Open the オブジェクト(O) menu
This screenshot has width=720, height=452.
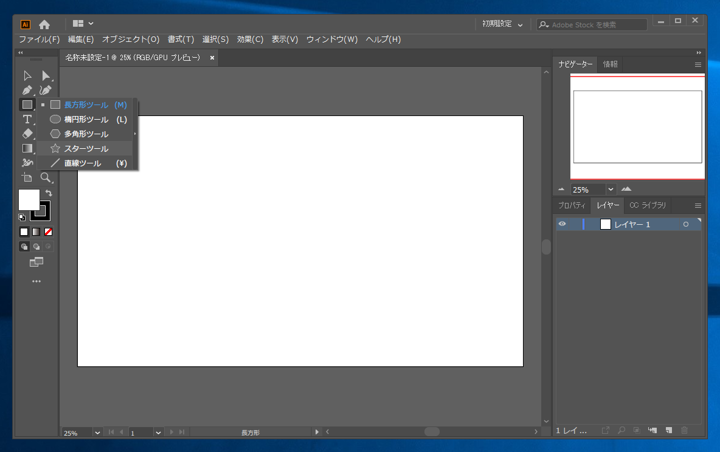[x=130, y=40]
